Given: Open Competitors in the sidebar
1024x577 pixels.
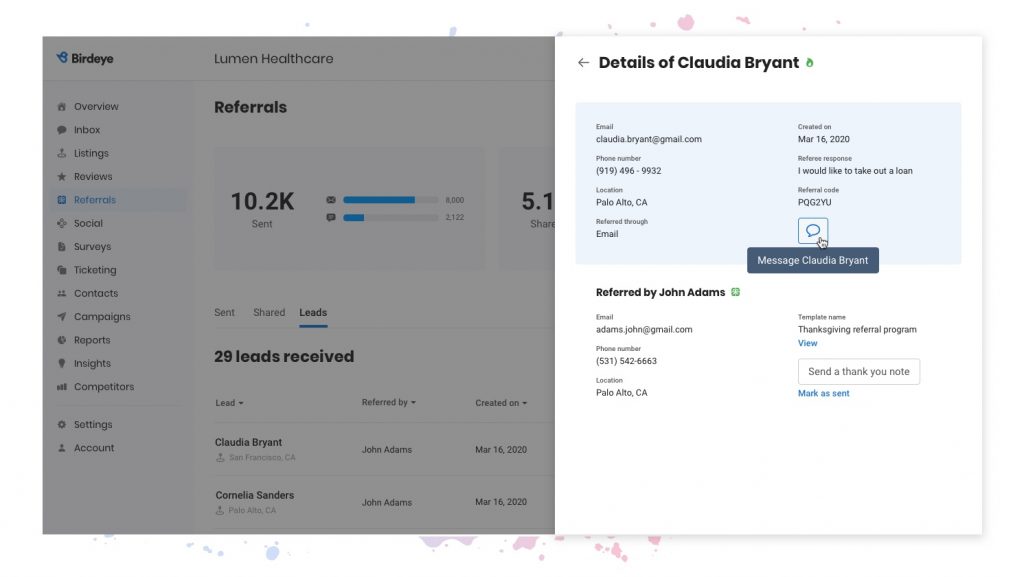Looking at the screenshot, I should [x=104, y=387].
